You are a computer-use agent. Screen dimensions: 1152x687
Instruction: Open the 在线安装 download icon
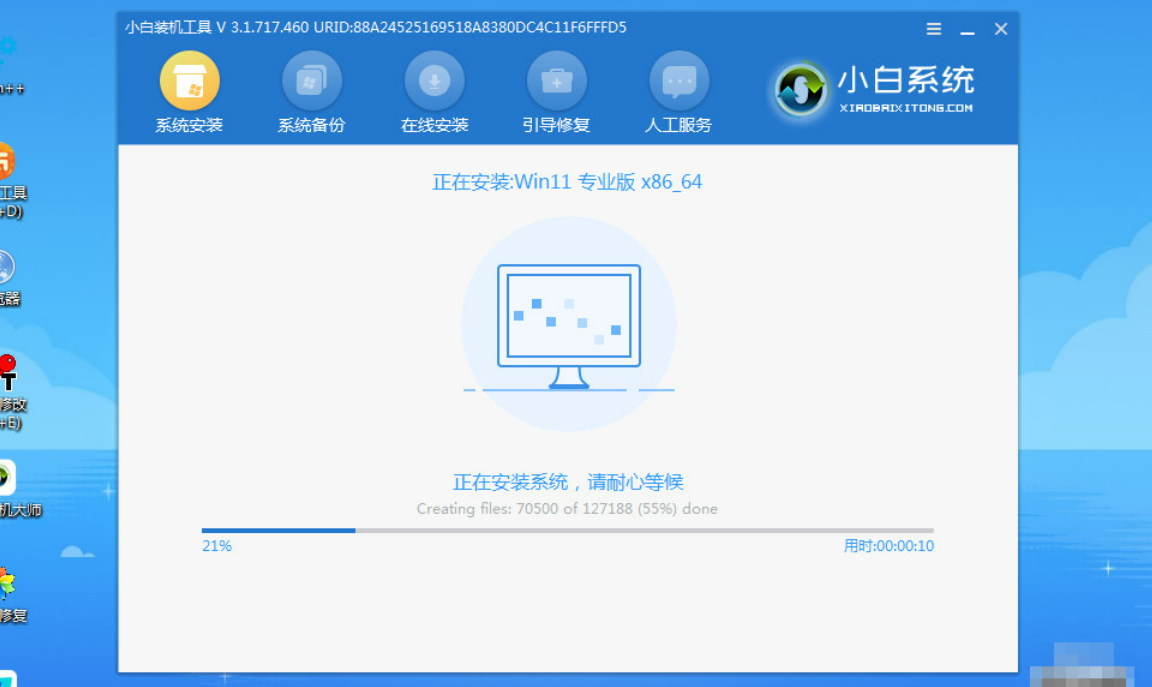[x=434, y=81]
